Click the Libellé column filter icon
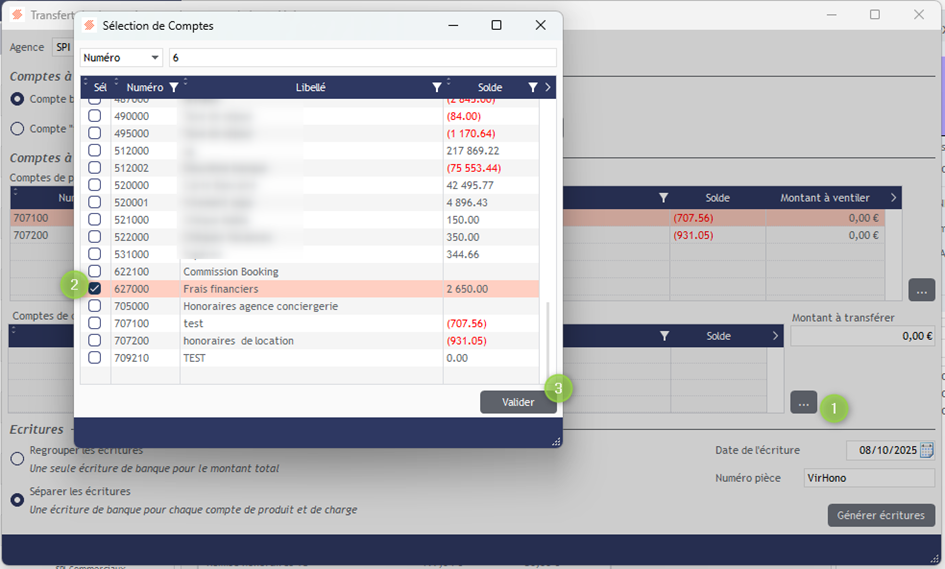Image resolution: width=945 pixels, height=569 pixels. click(x=436, y=88)
